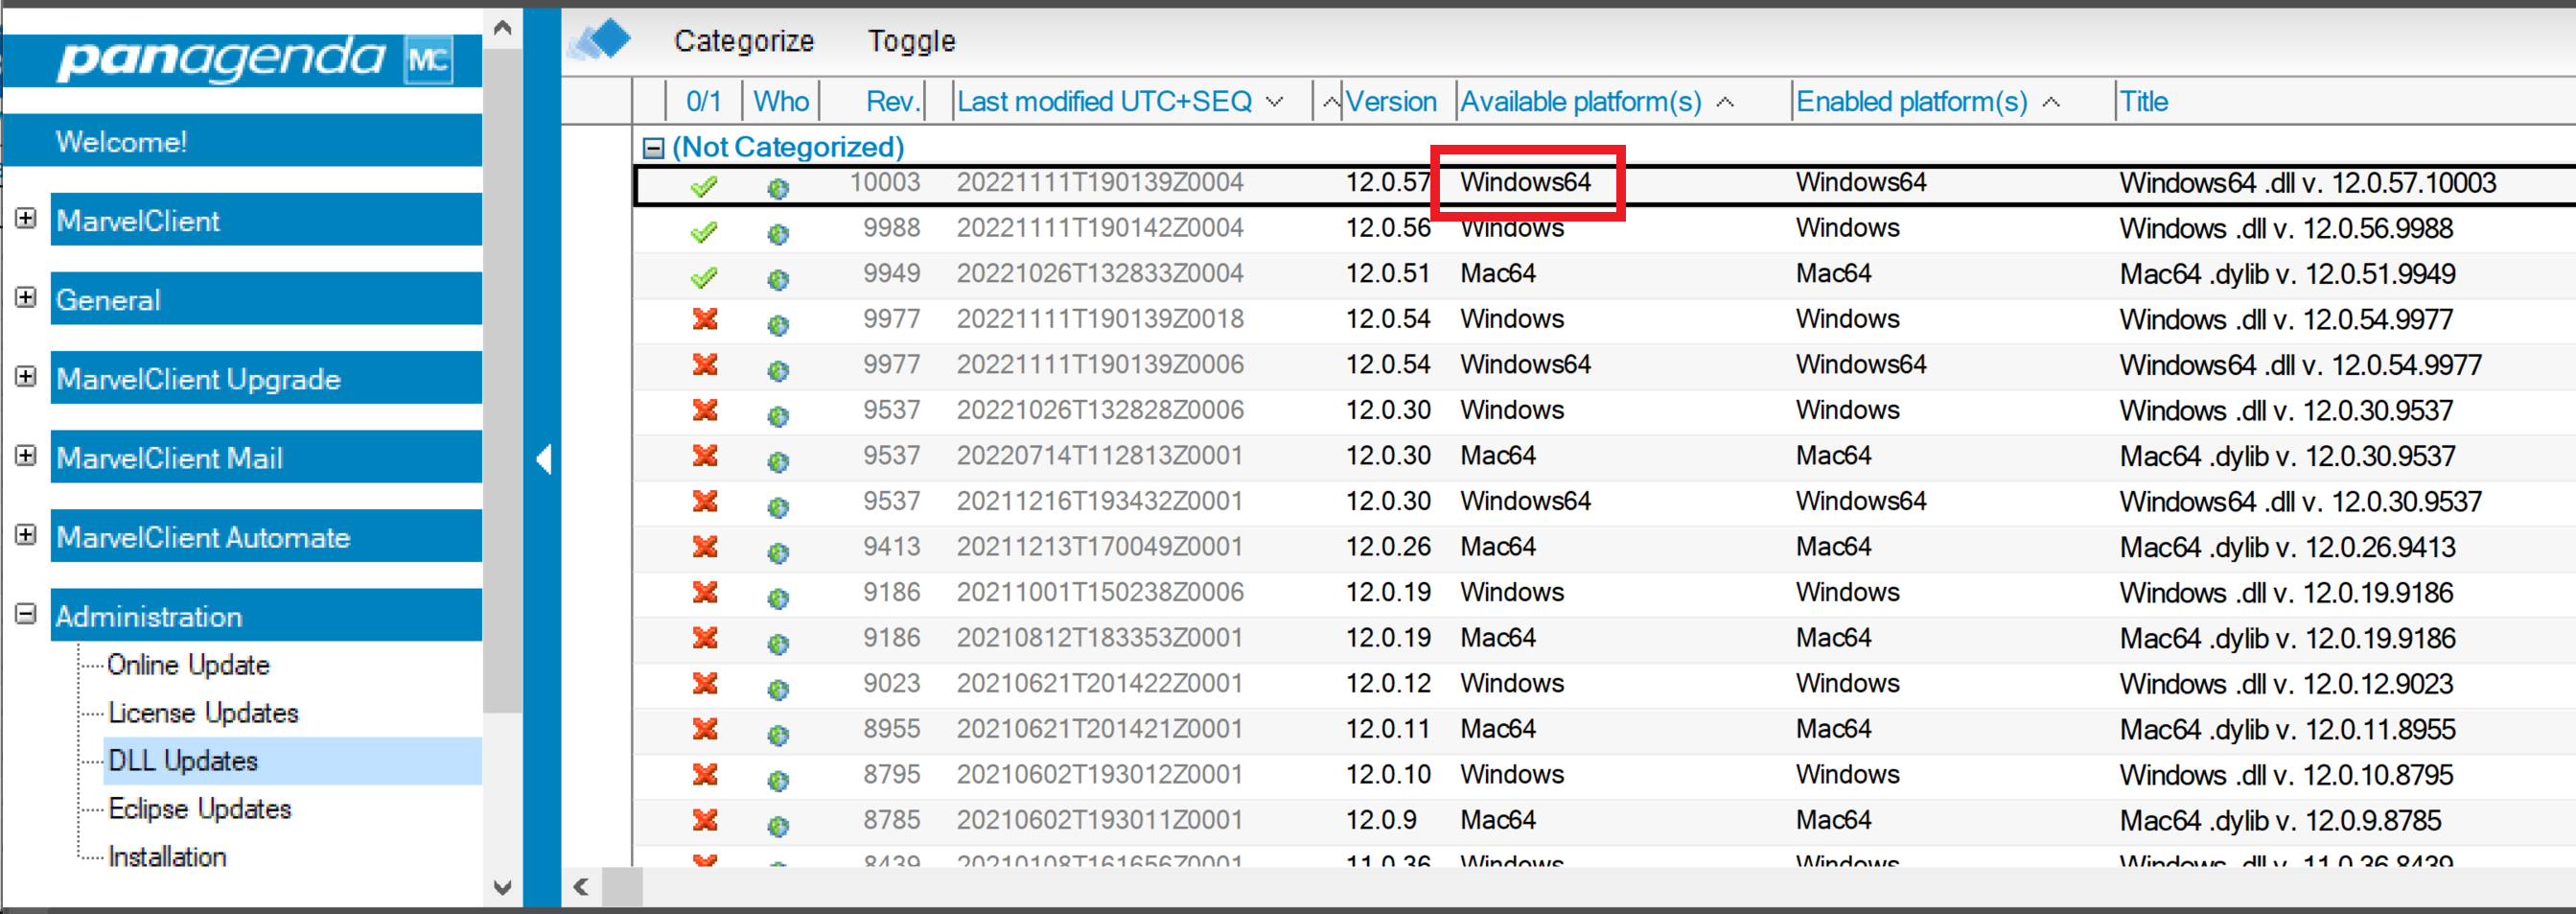This screenshot has width=2576, height=914.
Task: Select title Windows64 .dll v. 12.0.57.10003
Action: pos(2307,183)
